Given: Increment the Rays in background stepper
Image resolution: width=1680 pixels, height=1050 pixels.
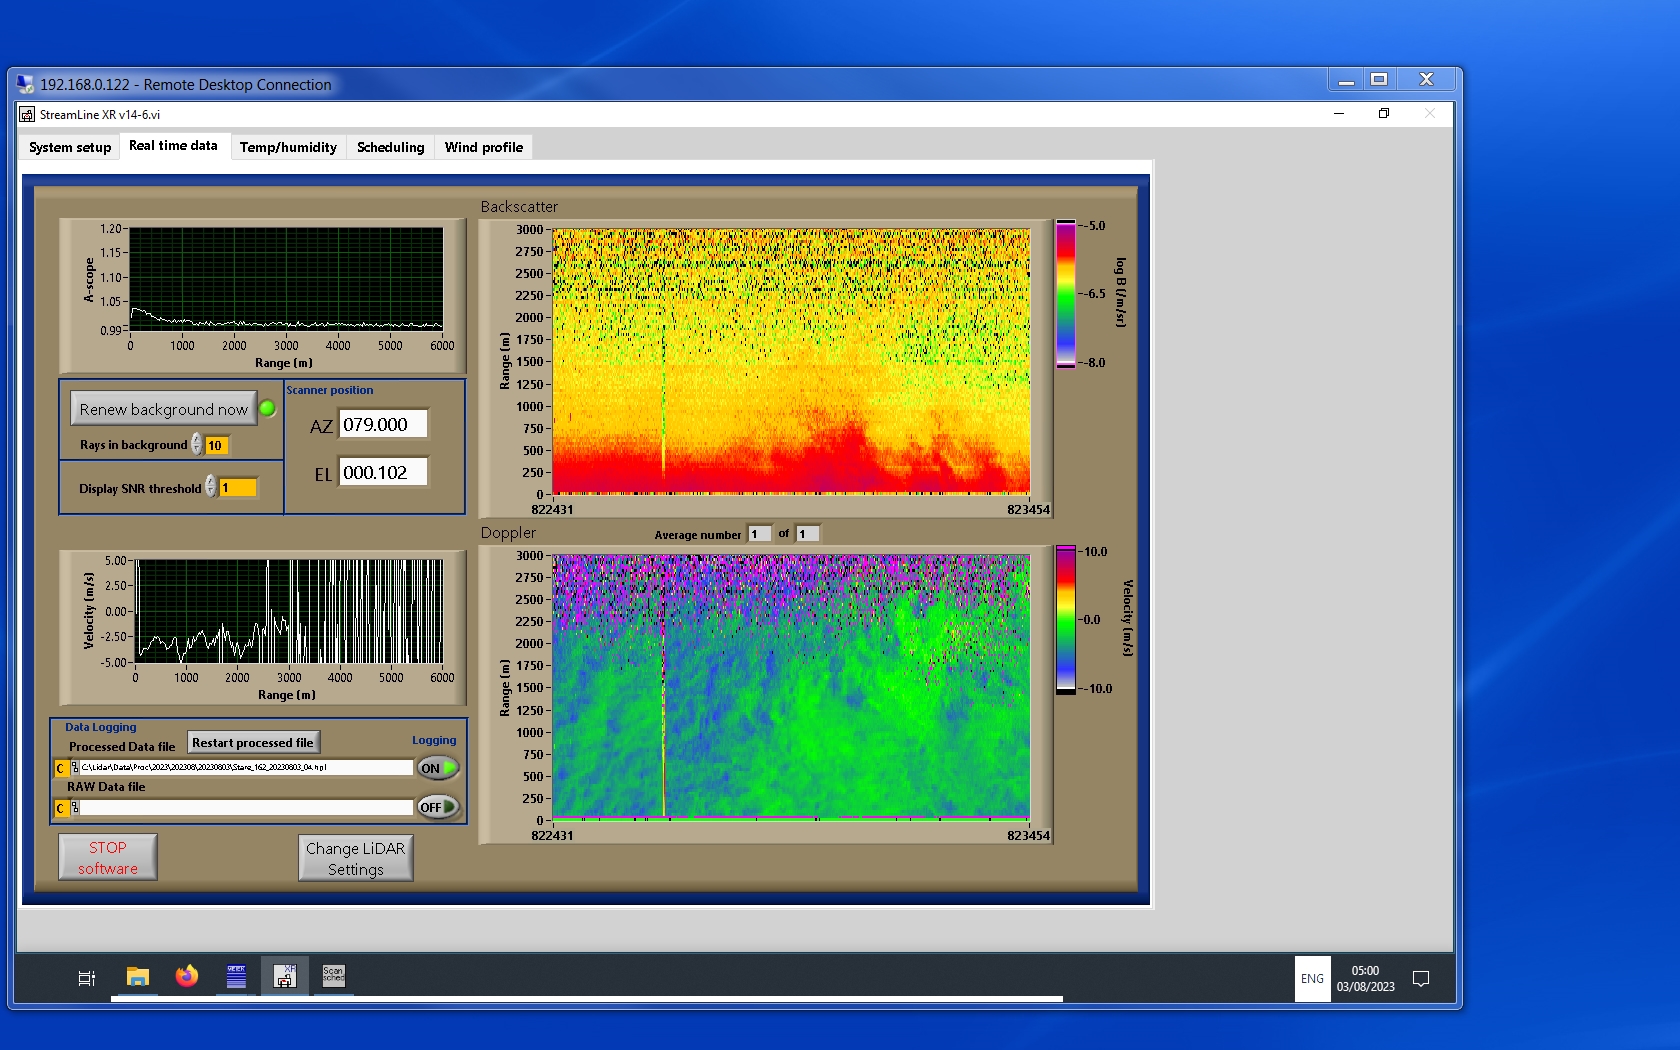Looking at the screenshot, I should 197,439.
